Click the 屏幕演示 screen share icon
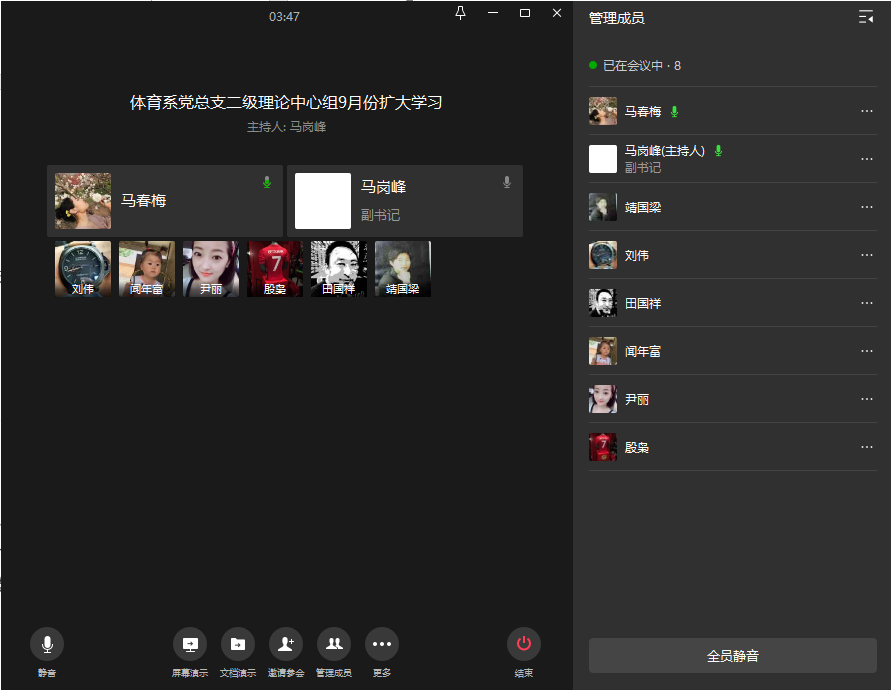Viewport: 891px width, 690px height. (x=190, y=644)
